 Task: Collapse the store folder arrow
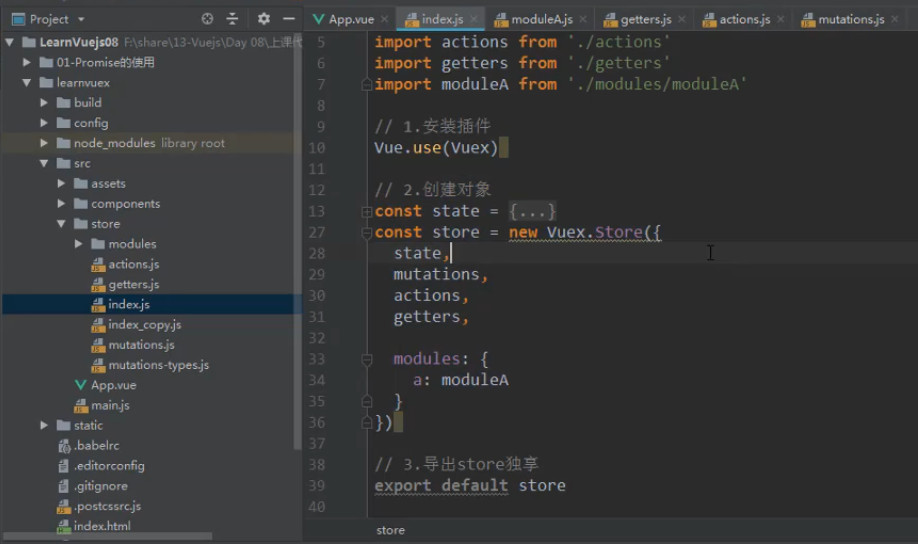point(61,224)
